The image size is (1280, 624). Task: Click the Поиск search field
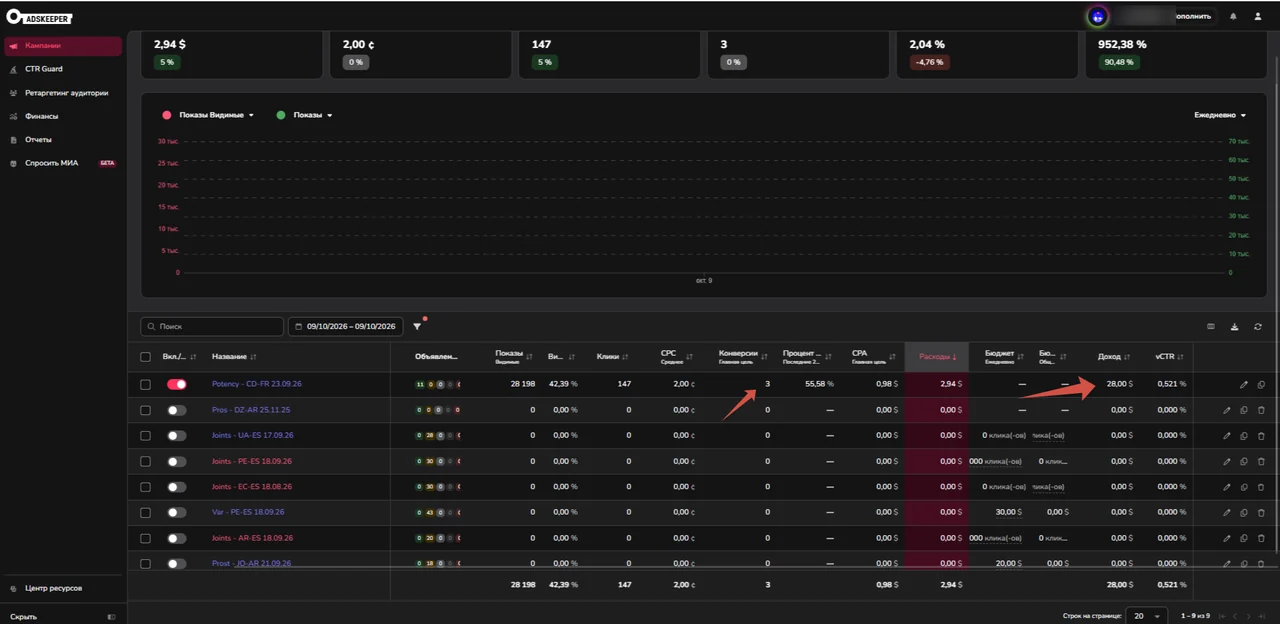pyautogui.click(x=212, y=327)
